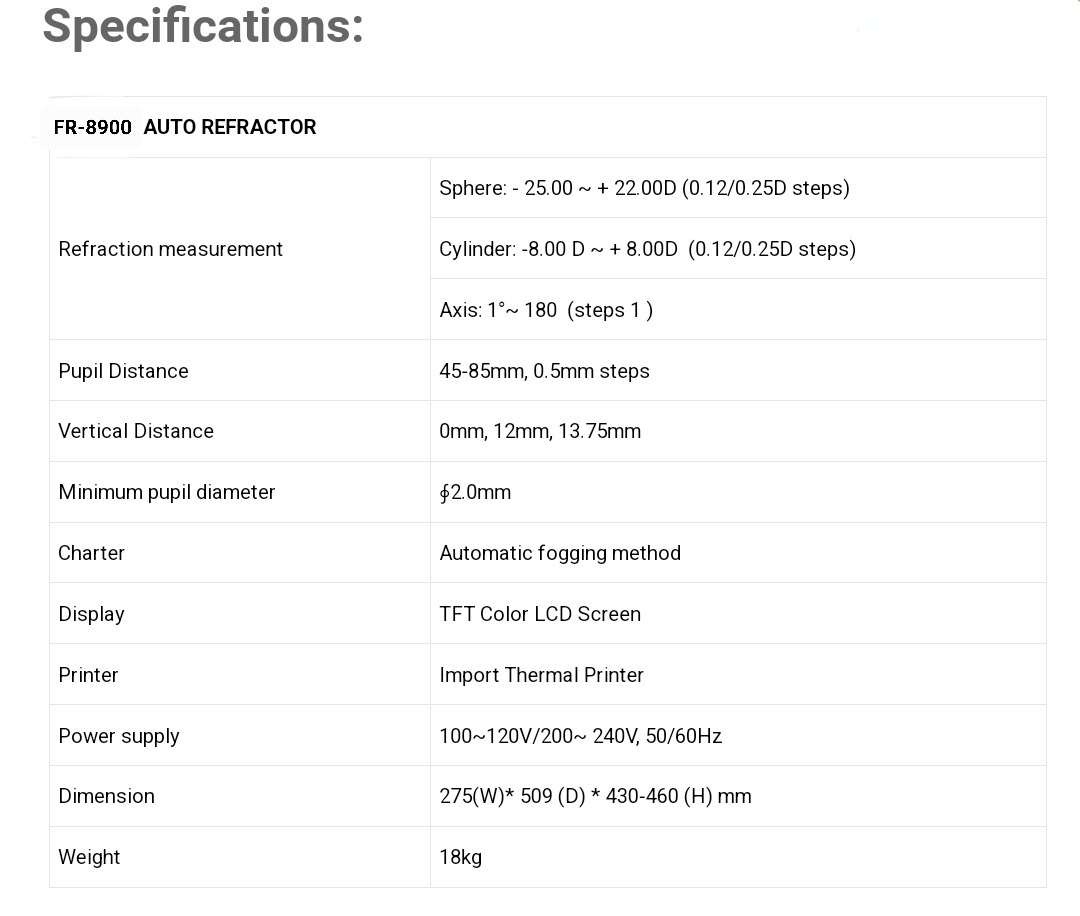Click the Refraction measurement row label
1080x916 pixels.
click(171, 249)
